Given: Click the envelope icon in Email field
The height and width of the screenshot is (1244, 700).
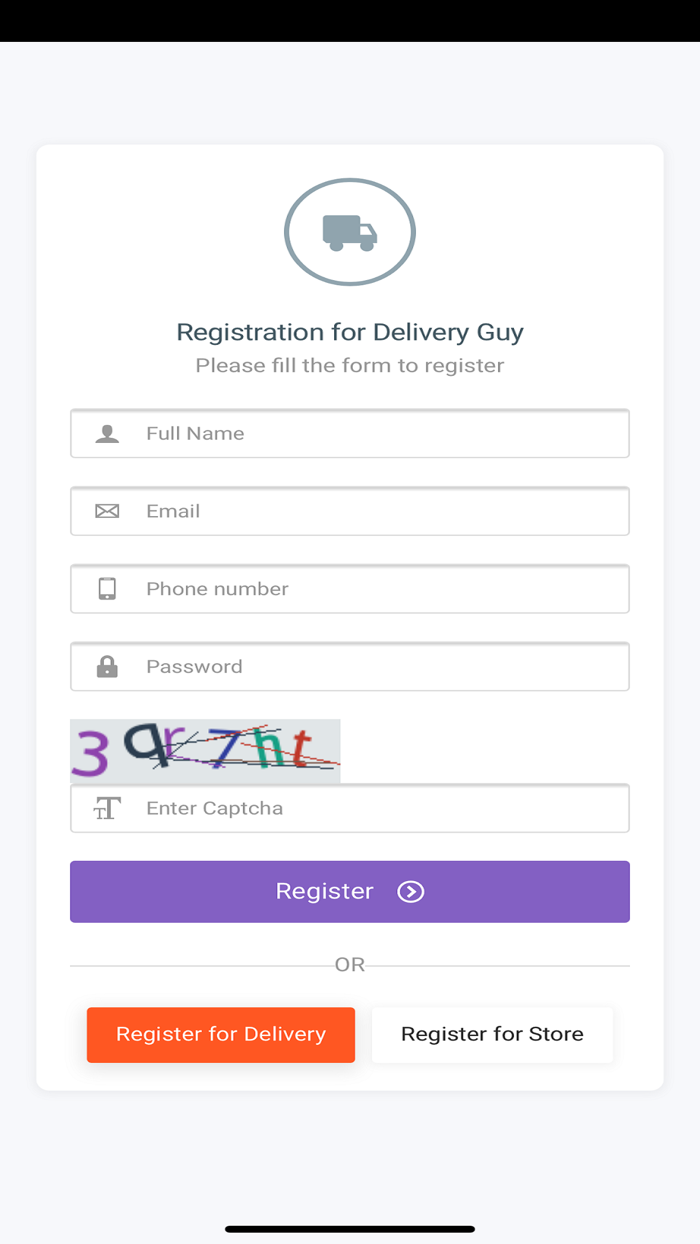Looking at the screenshot, I should [107, 511].
